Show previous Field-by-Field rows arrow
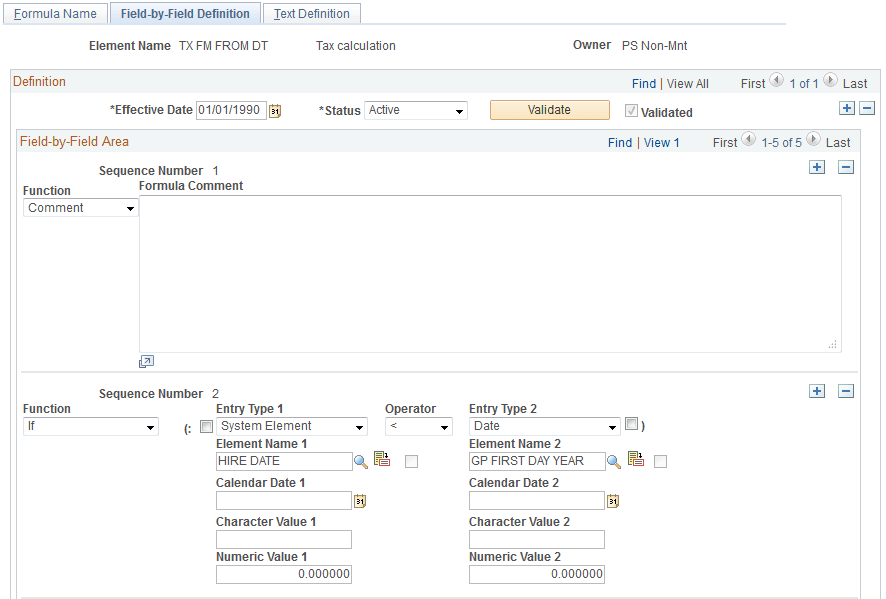886x599 pixels. [748, 140]
